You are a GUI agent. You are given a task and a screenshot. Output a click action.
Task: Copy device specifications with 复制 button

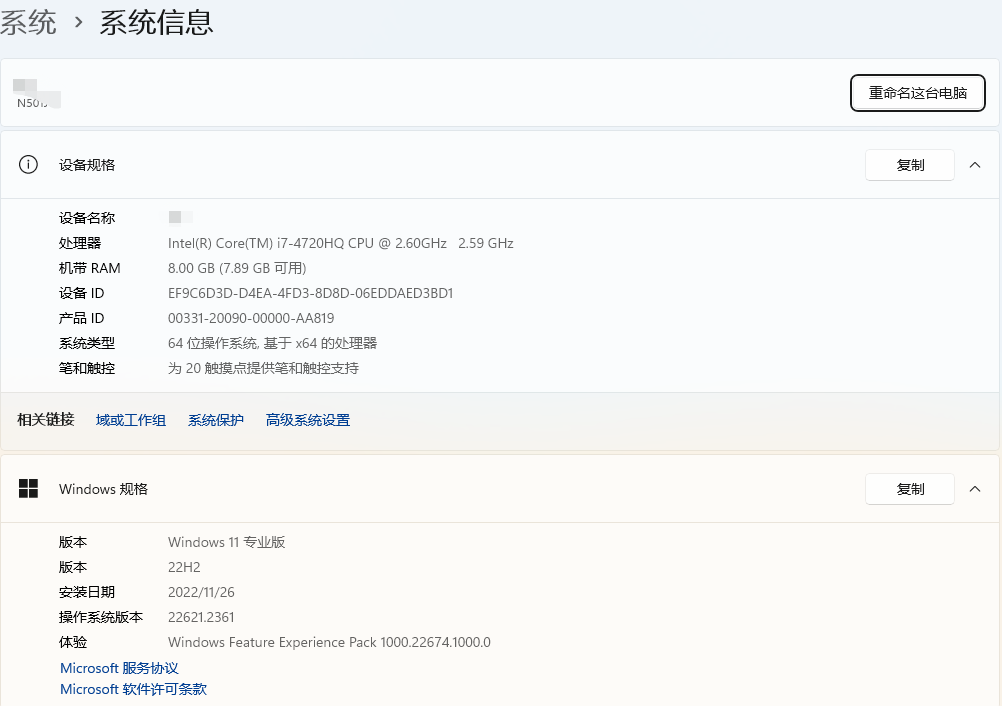[x=909, y=165]
